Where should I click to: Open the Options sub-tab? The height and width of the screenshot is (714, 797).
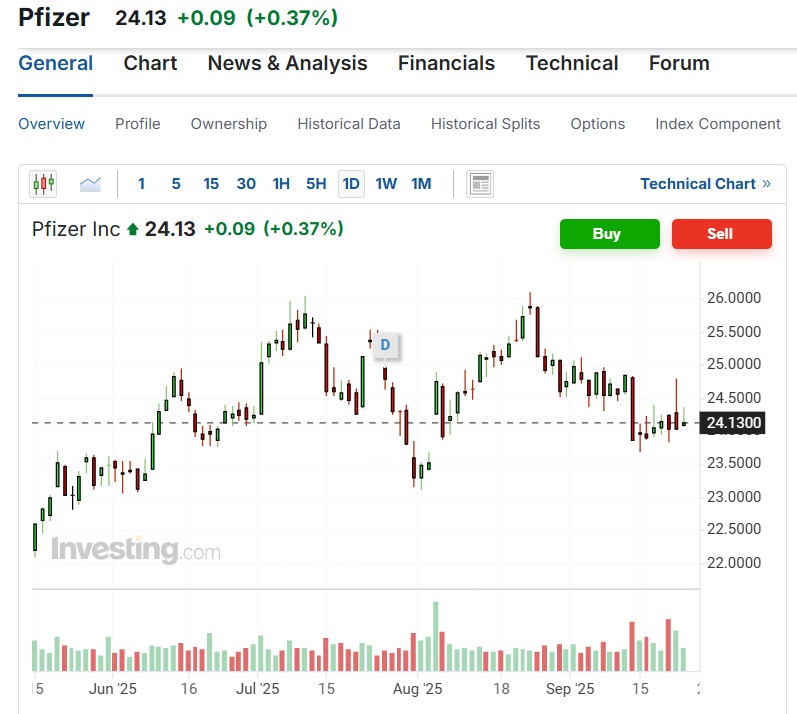(x=598, y=124)
